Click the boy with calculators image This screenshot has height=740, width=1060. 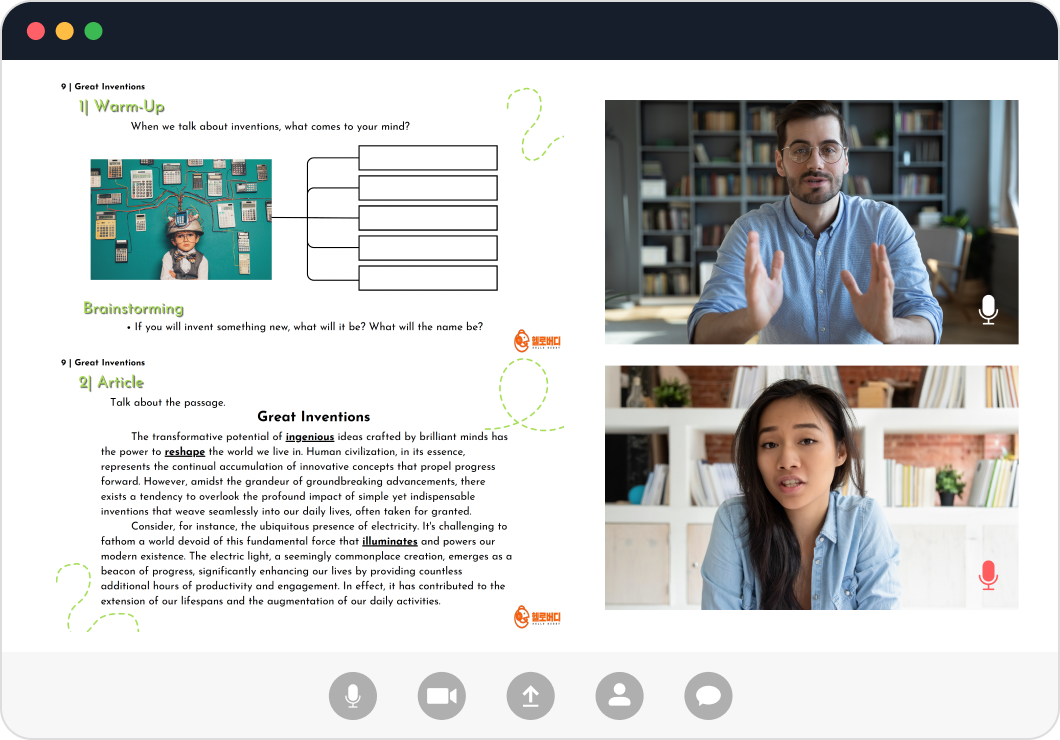click(181, 219)
